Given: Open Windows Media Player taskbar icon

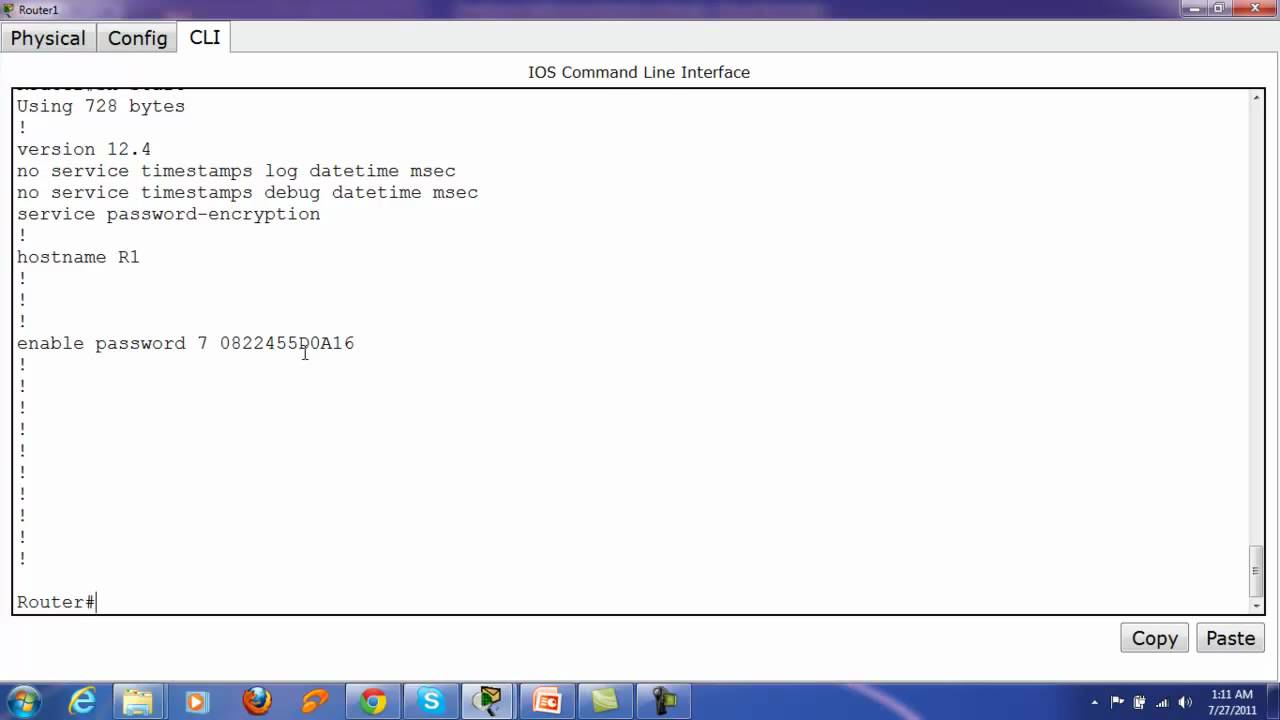Looking at the screenshot, I should click(196, 701).
